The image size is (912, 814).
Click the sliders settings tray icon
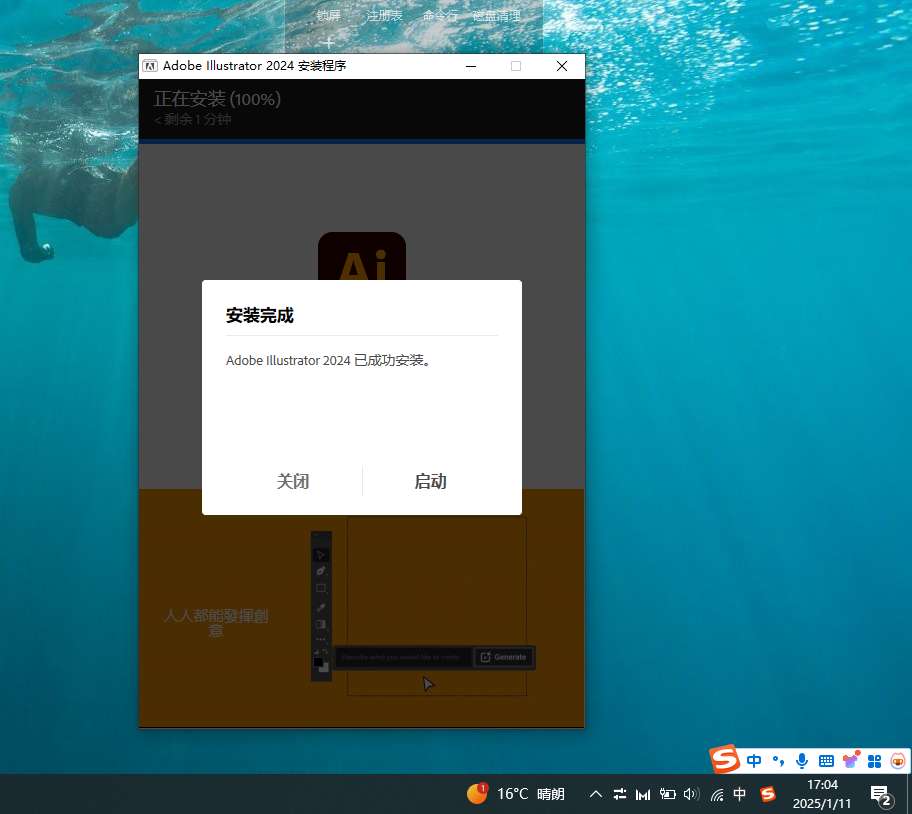tap(619, 794)
